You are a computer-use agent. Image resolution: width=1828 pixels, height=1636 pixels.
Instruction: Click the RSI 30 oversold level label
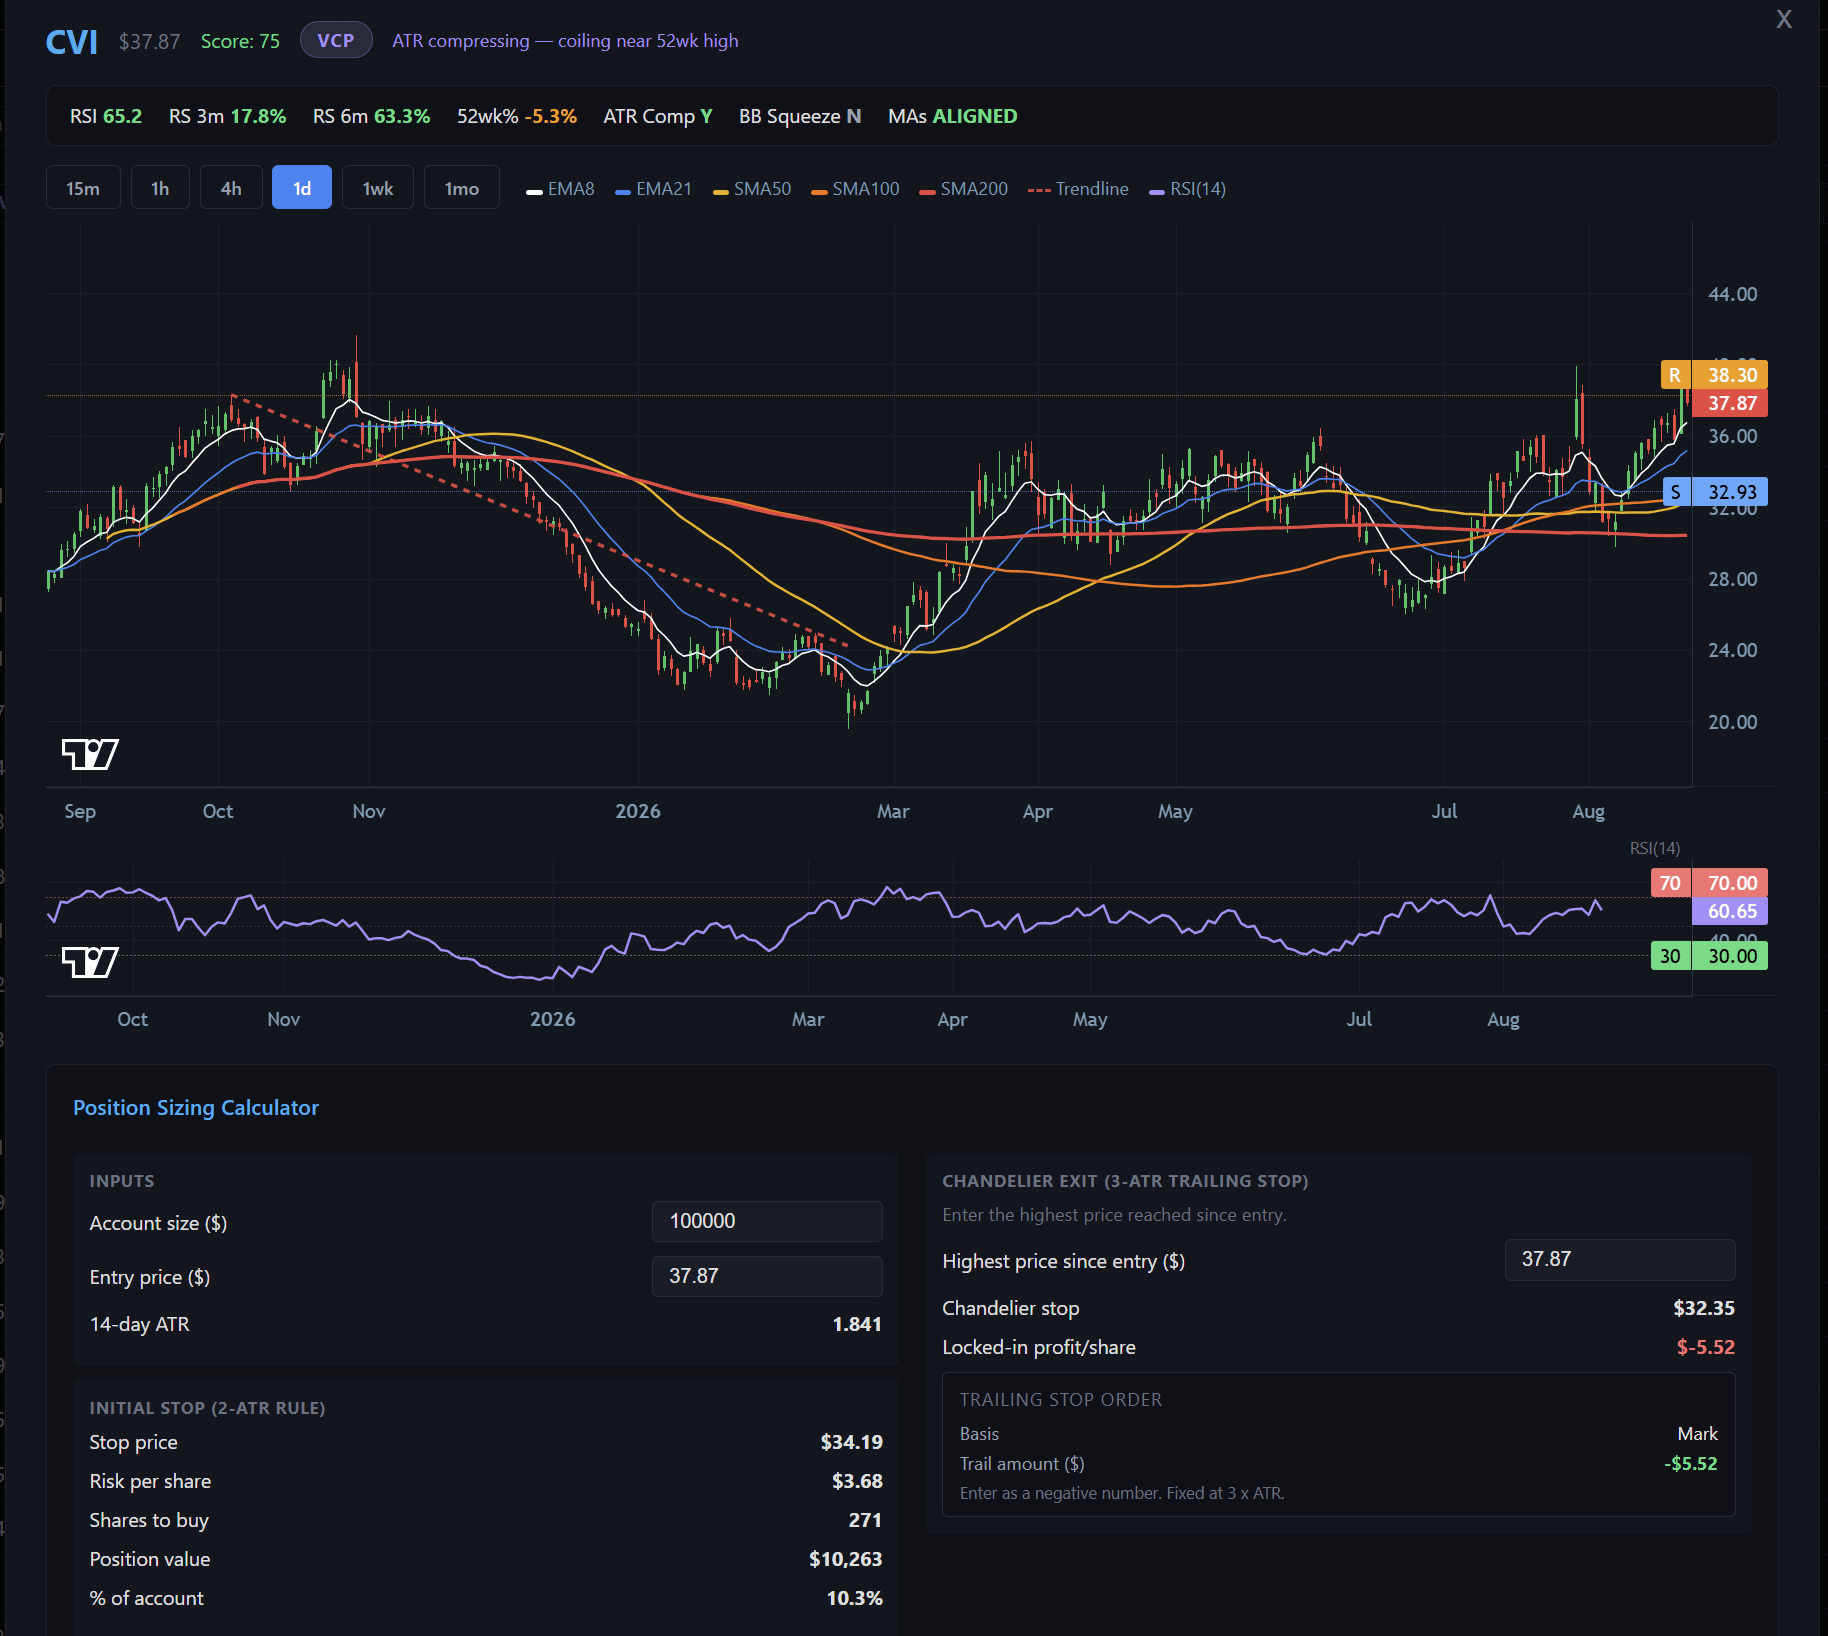(1670, 956)
